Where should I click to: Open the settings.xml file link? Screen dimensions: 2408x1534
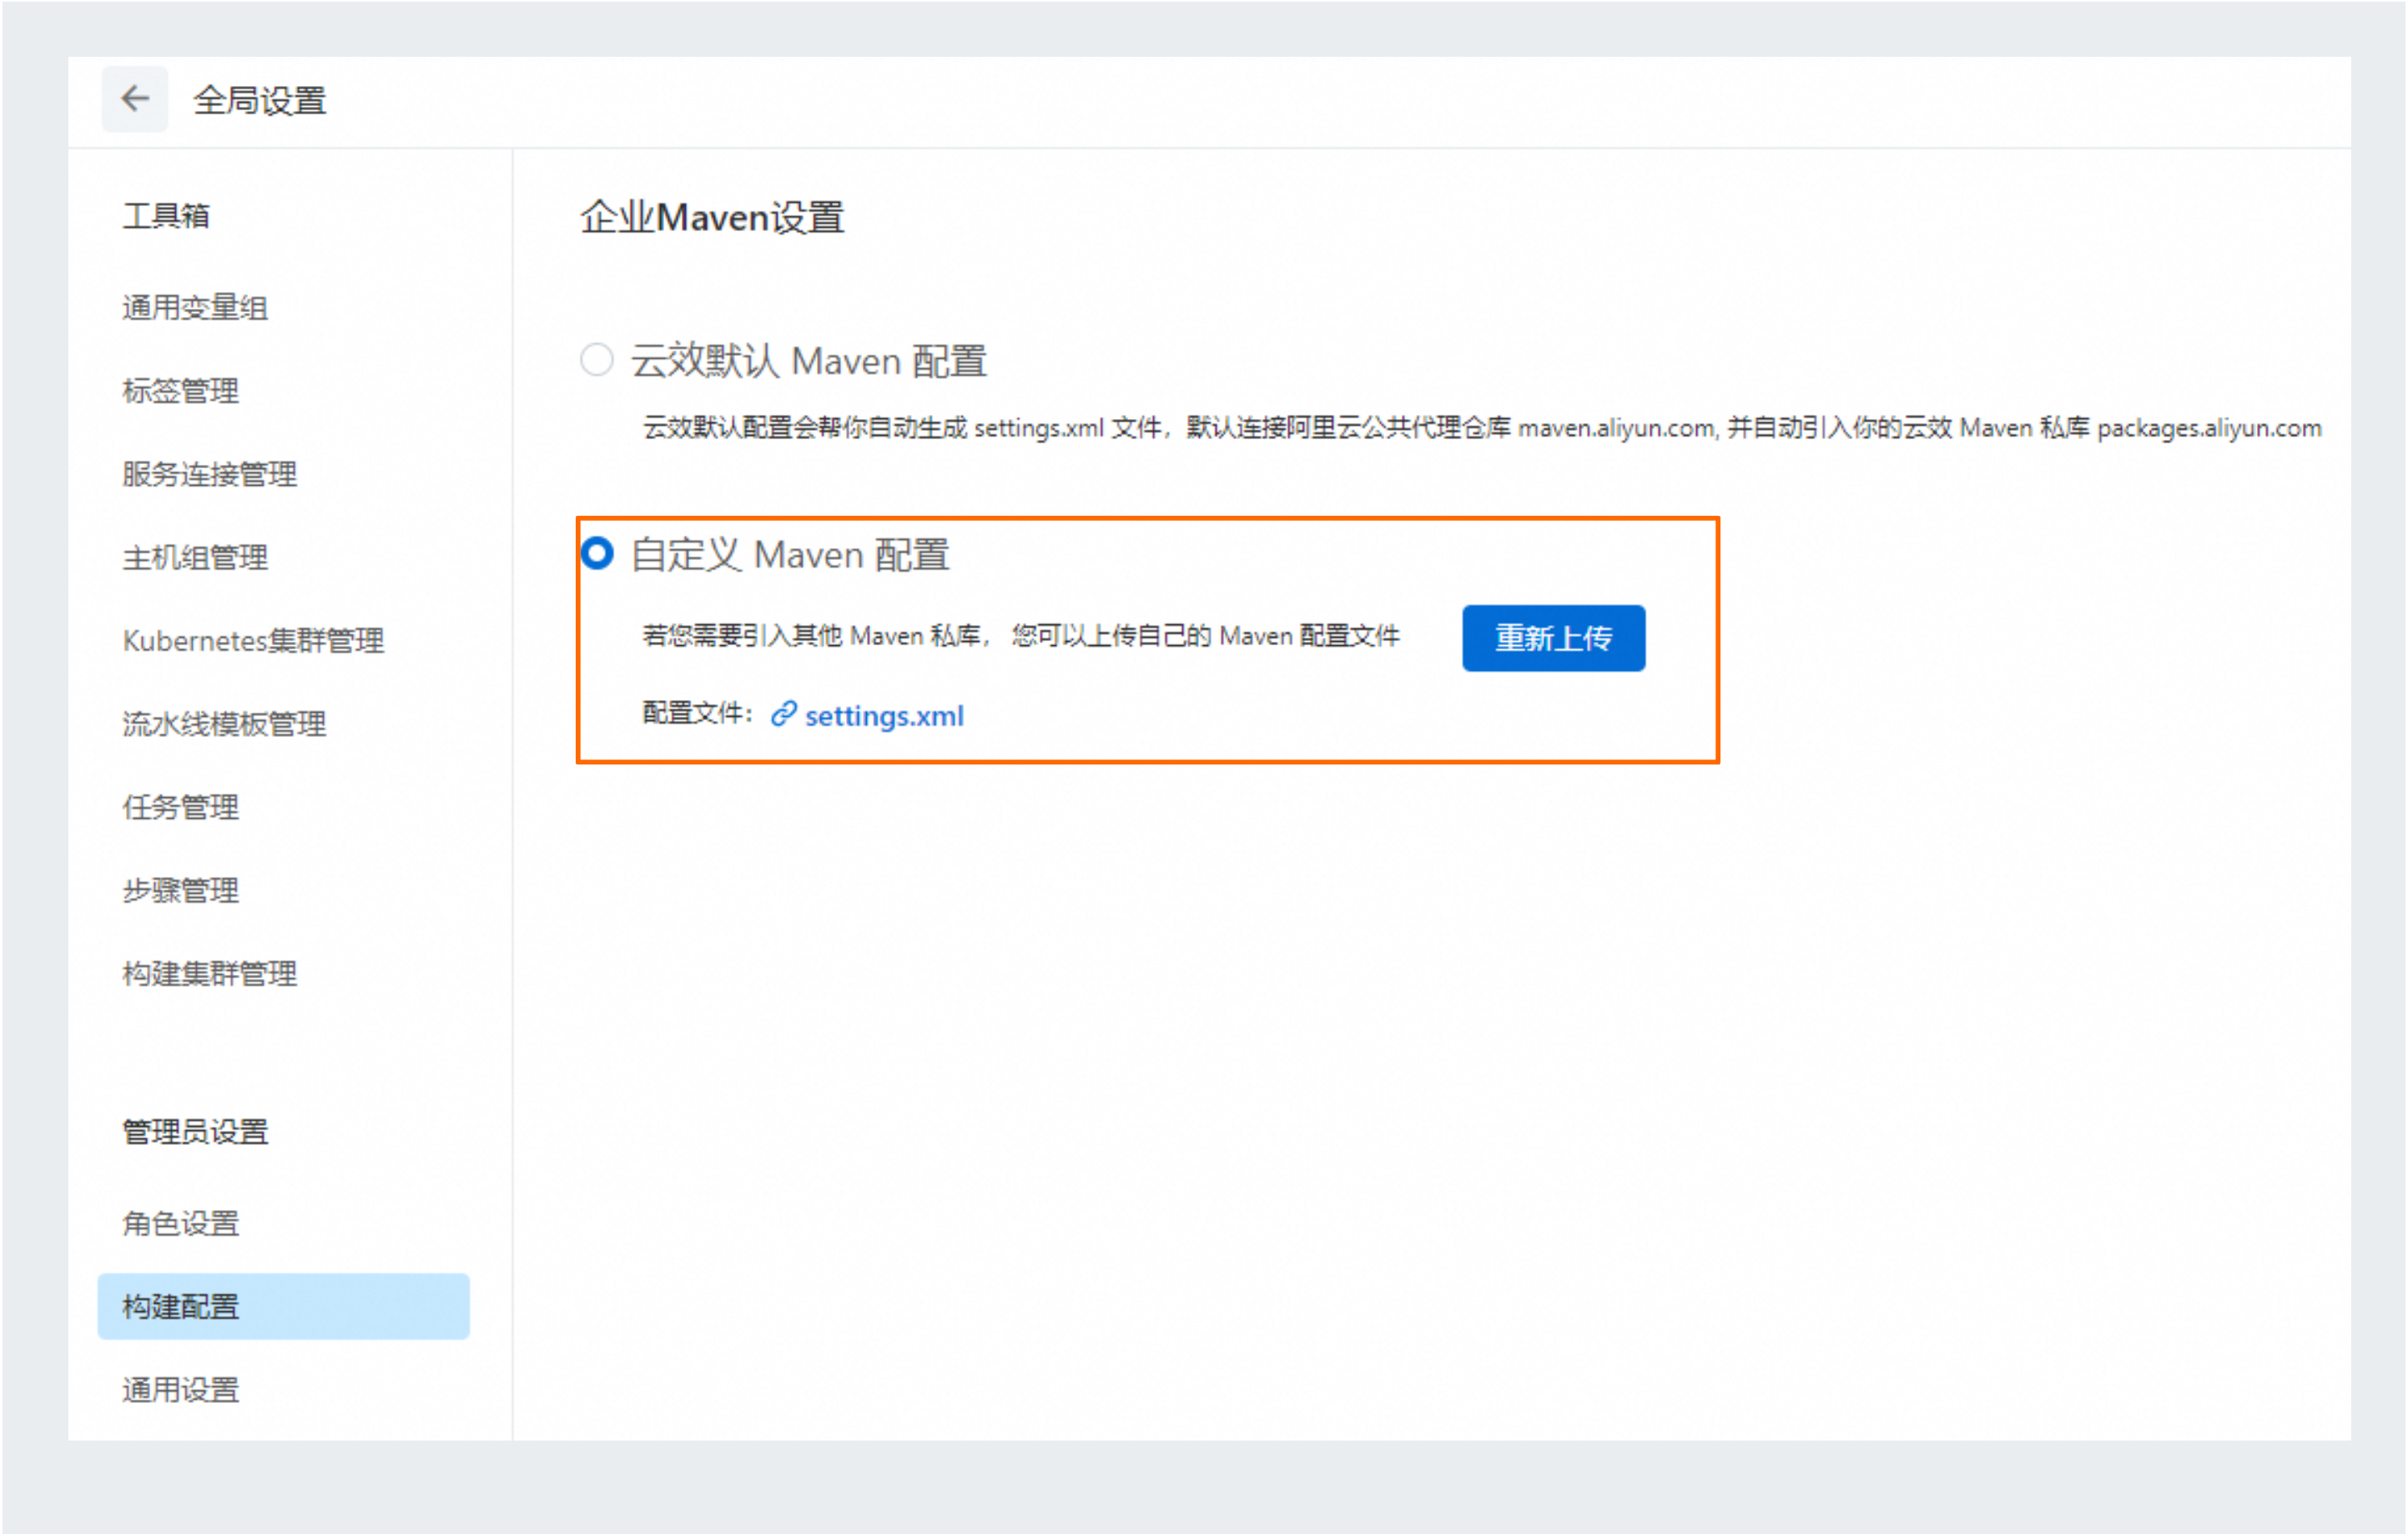tap(884, 716)
